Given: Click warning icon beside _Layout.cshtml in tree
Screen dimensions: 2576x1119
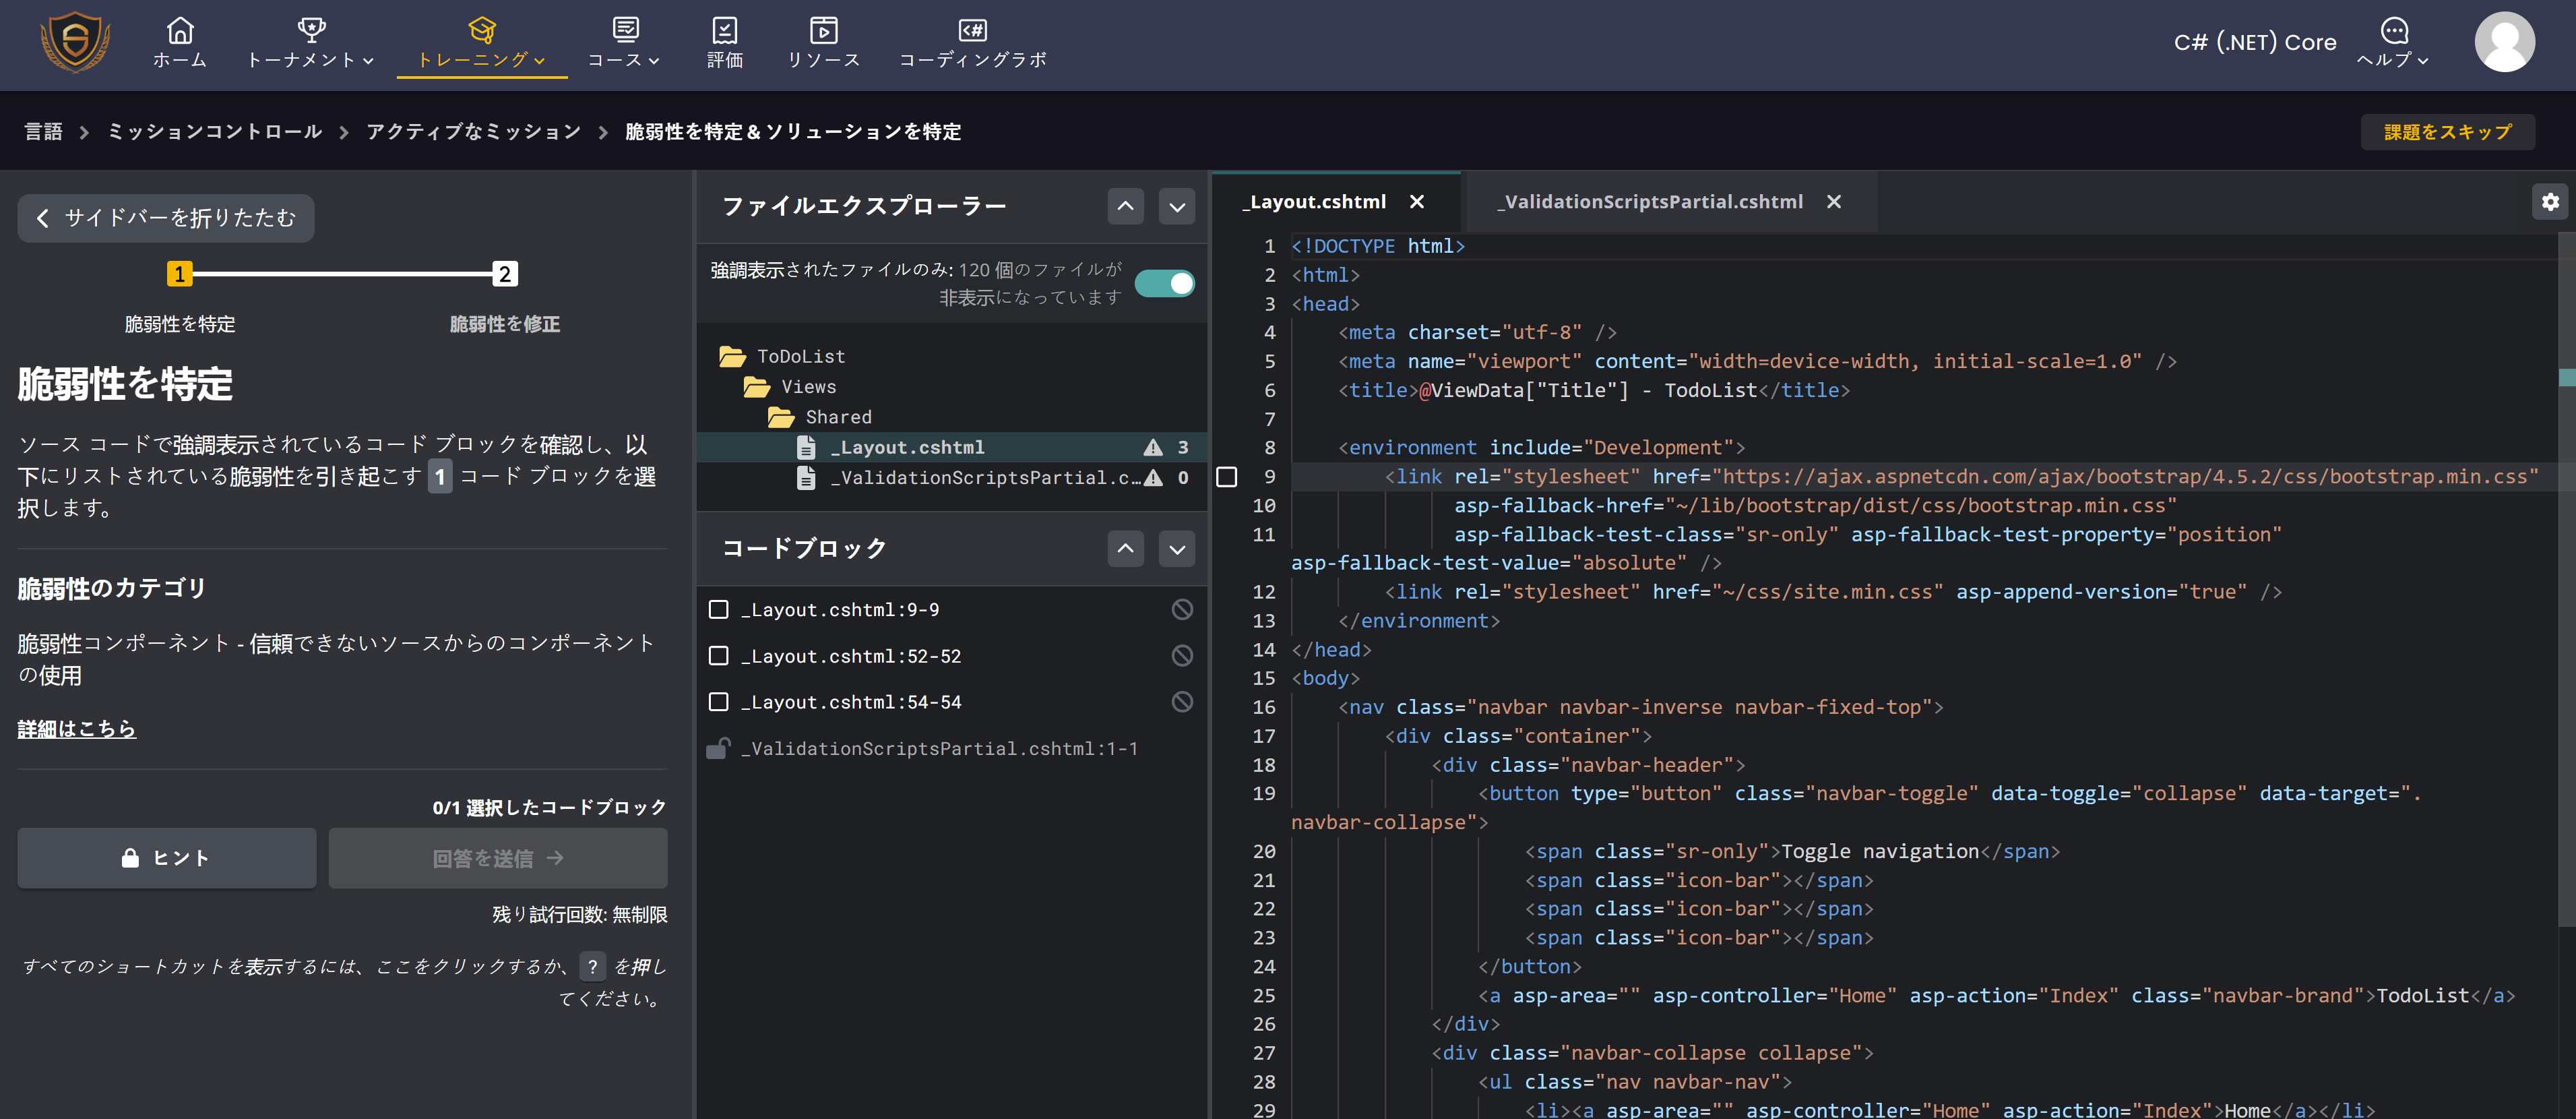Looking at the screenshot, I should 1153,447.
